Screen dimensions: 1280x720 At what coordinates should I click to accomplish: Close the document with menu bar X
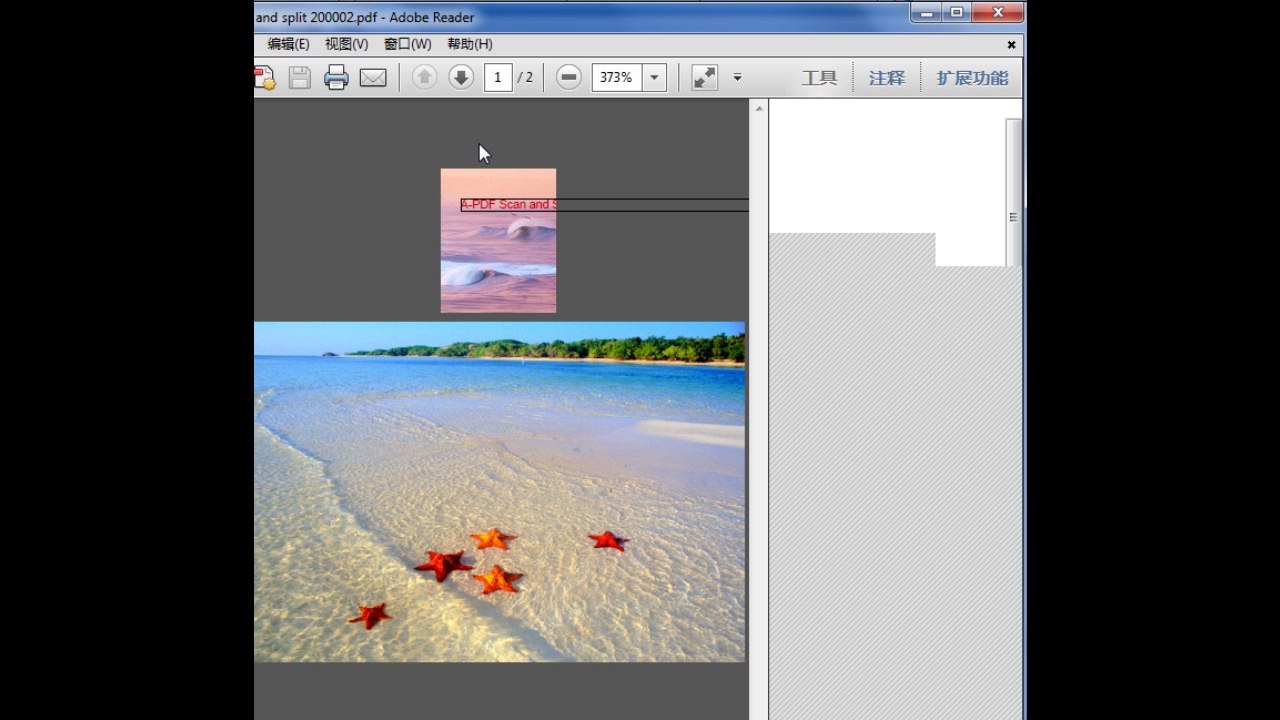1011,44
